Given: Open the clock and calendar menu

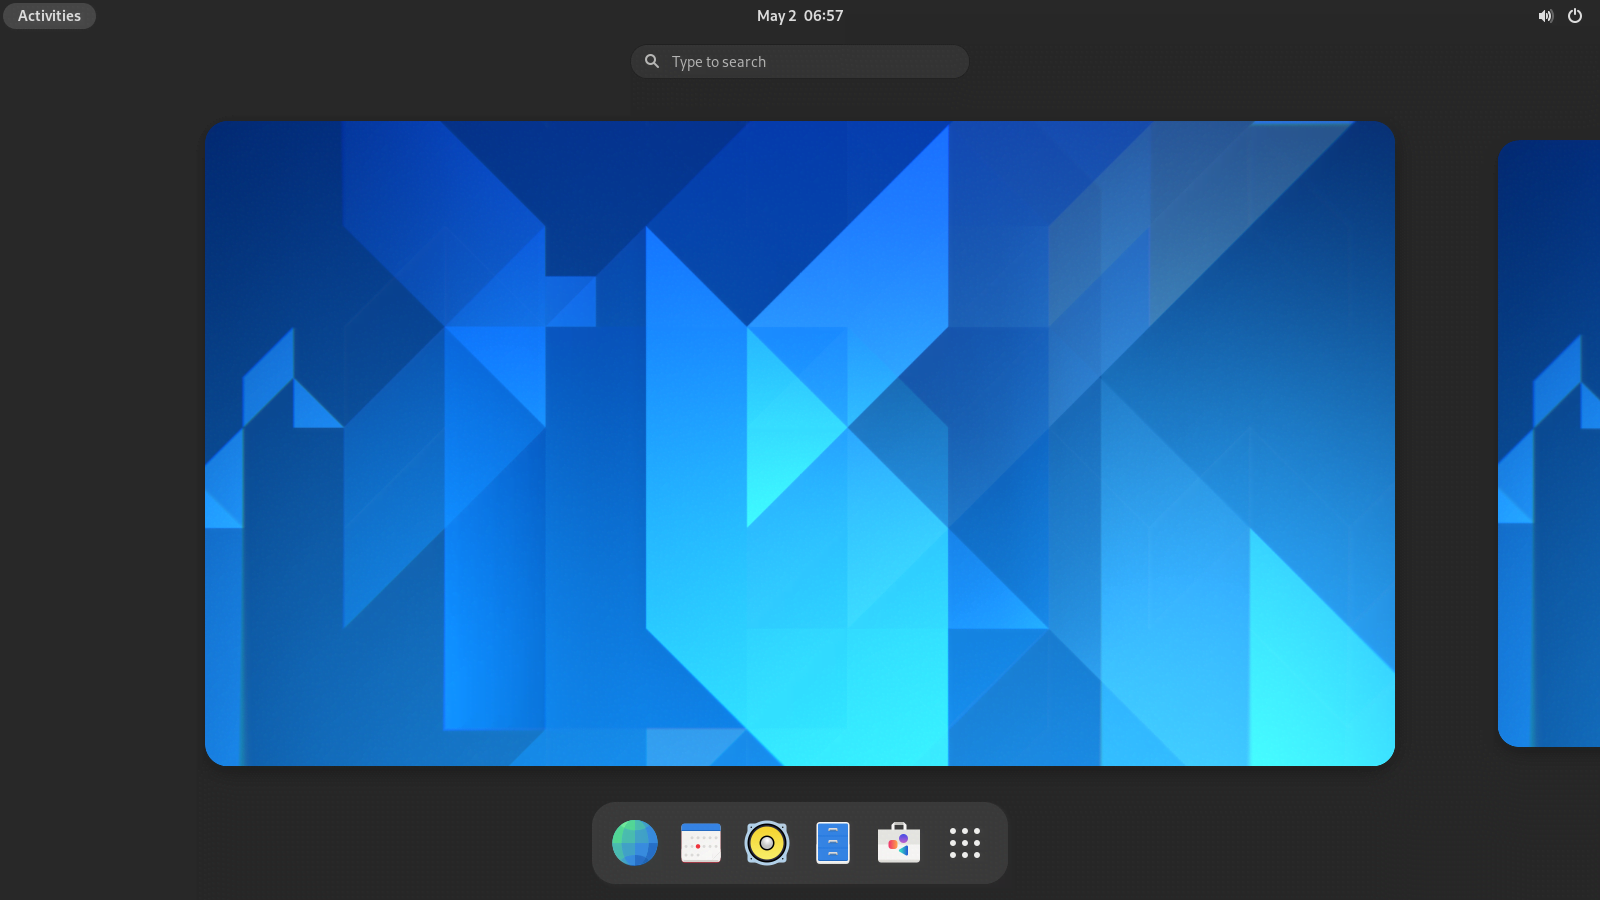Looking at the screenshot, I should tap(800, 16).
